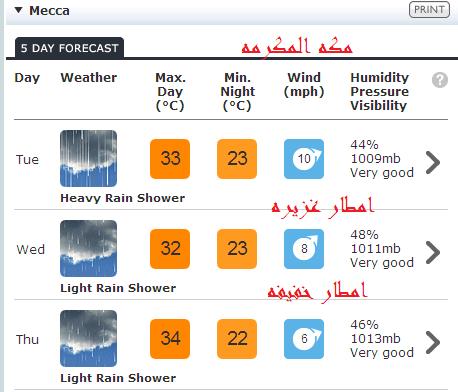The image size is (458, 392).
Task: Click Wednesday's min night temperature 23 tile
Action: 237,249
